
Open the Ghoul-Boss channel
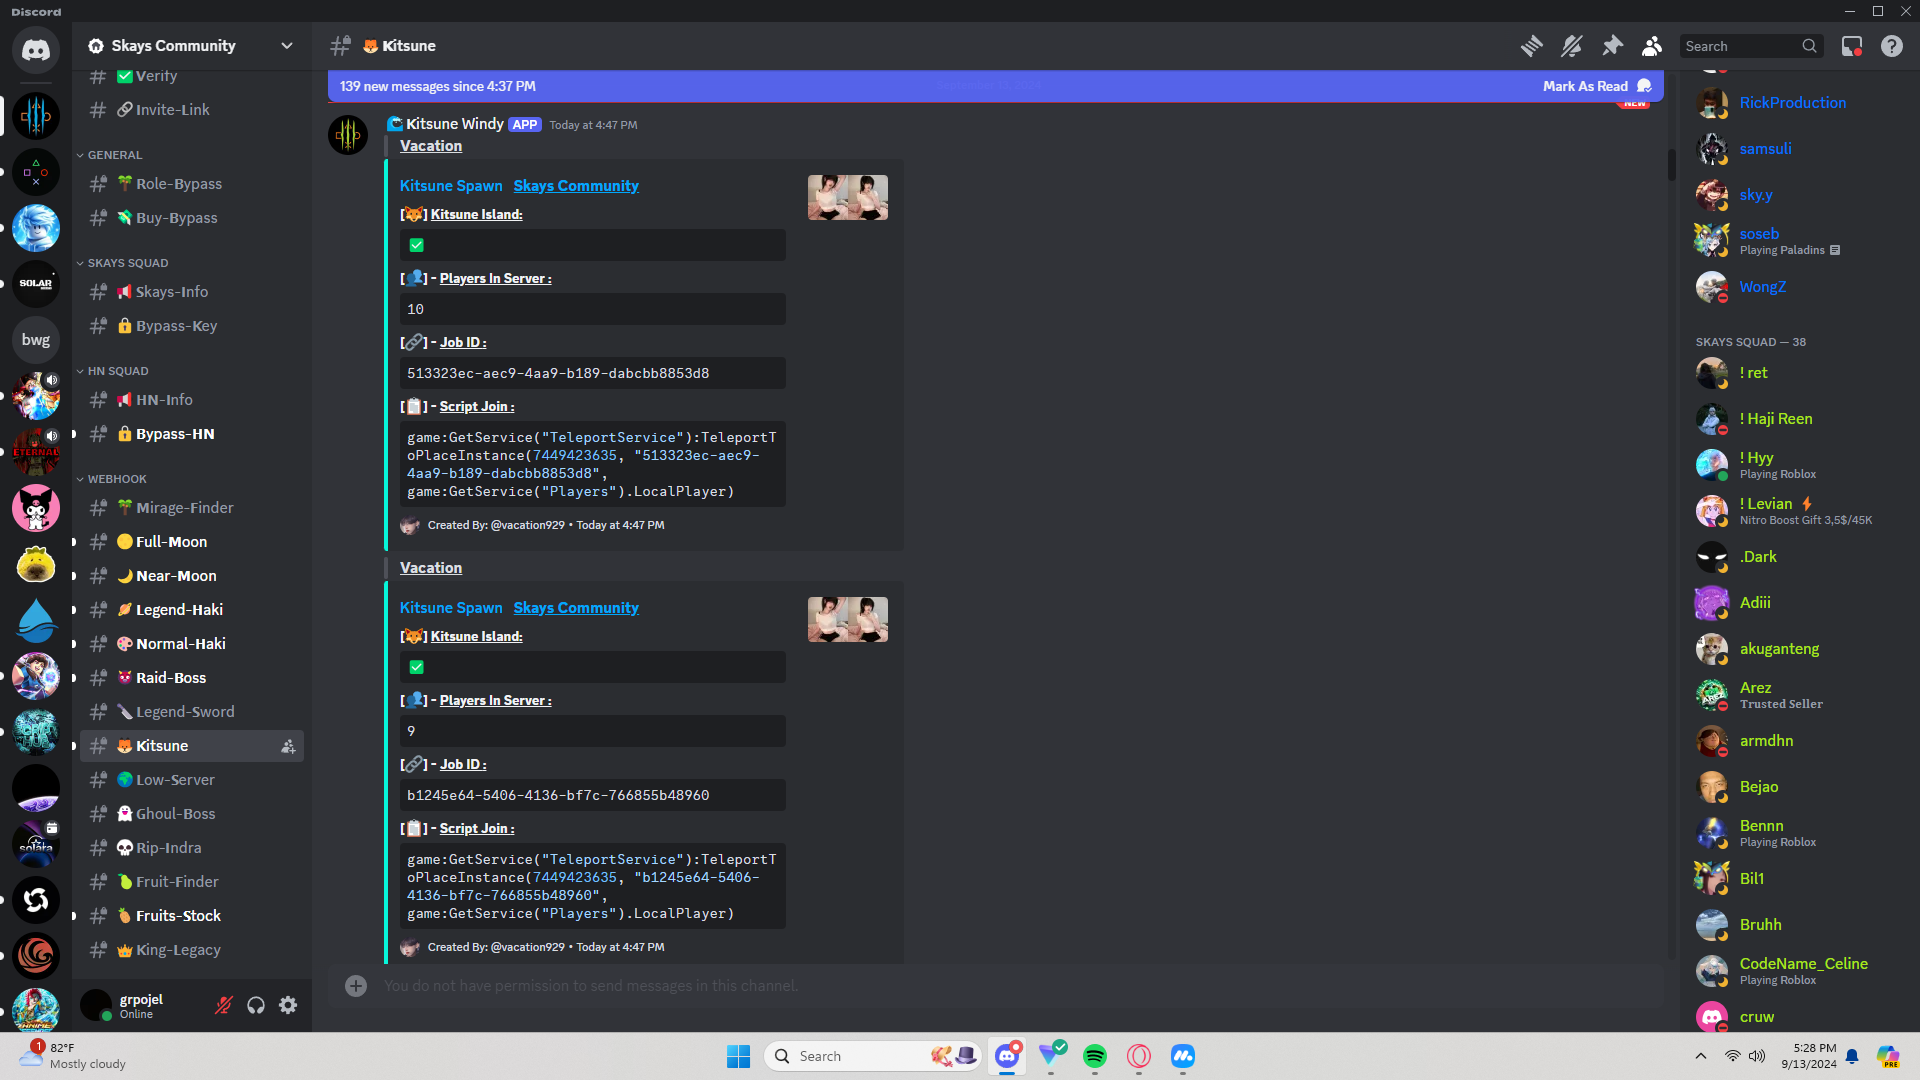pyautogui.click(x=192, y=814)
